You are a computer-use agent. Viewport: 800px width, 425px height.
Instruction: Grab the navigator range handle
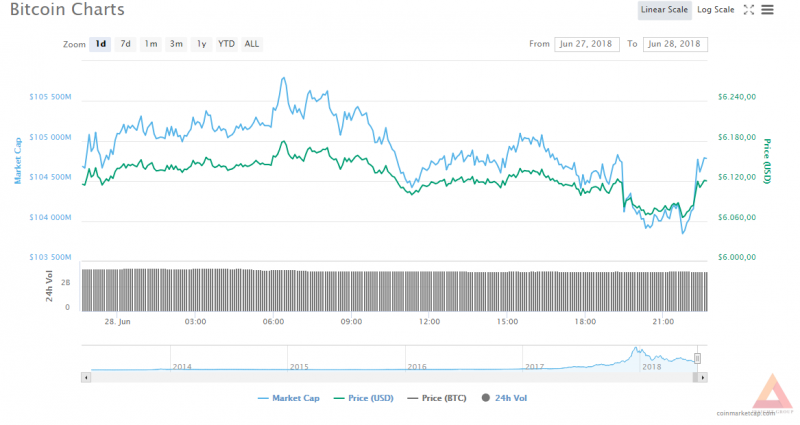tap(697, 359)
